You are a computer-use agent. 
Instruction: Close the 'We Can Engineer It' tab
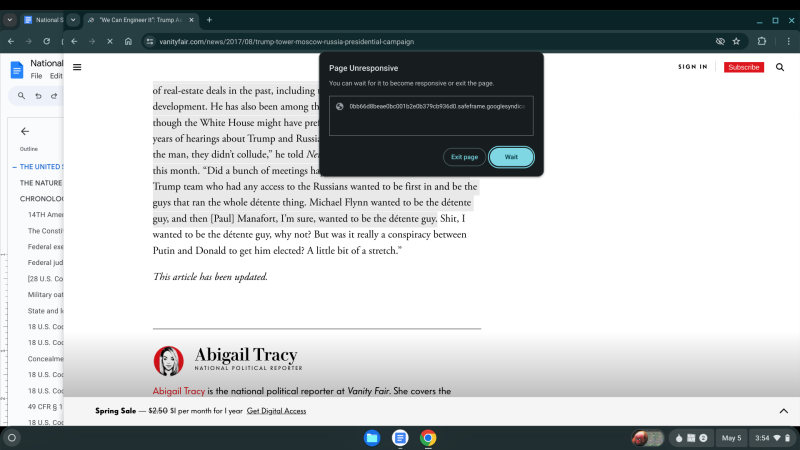point(191,20)
